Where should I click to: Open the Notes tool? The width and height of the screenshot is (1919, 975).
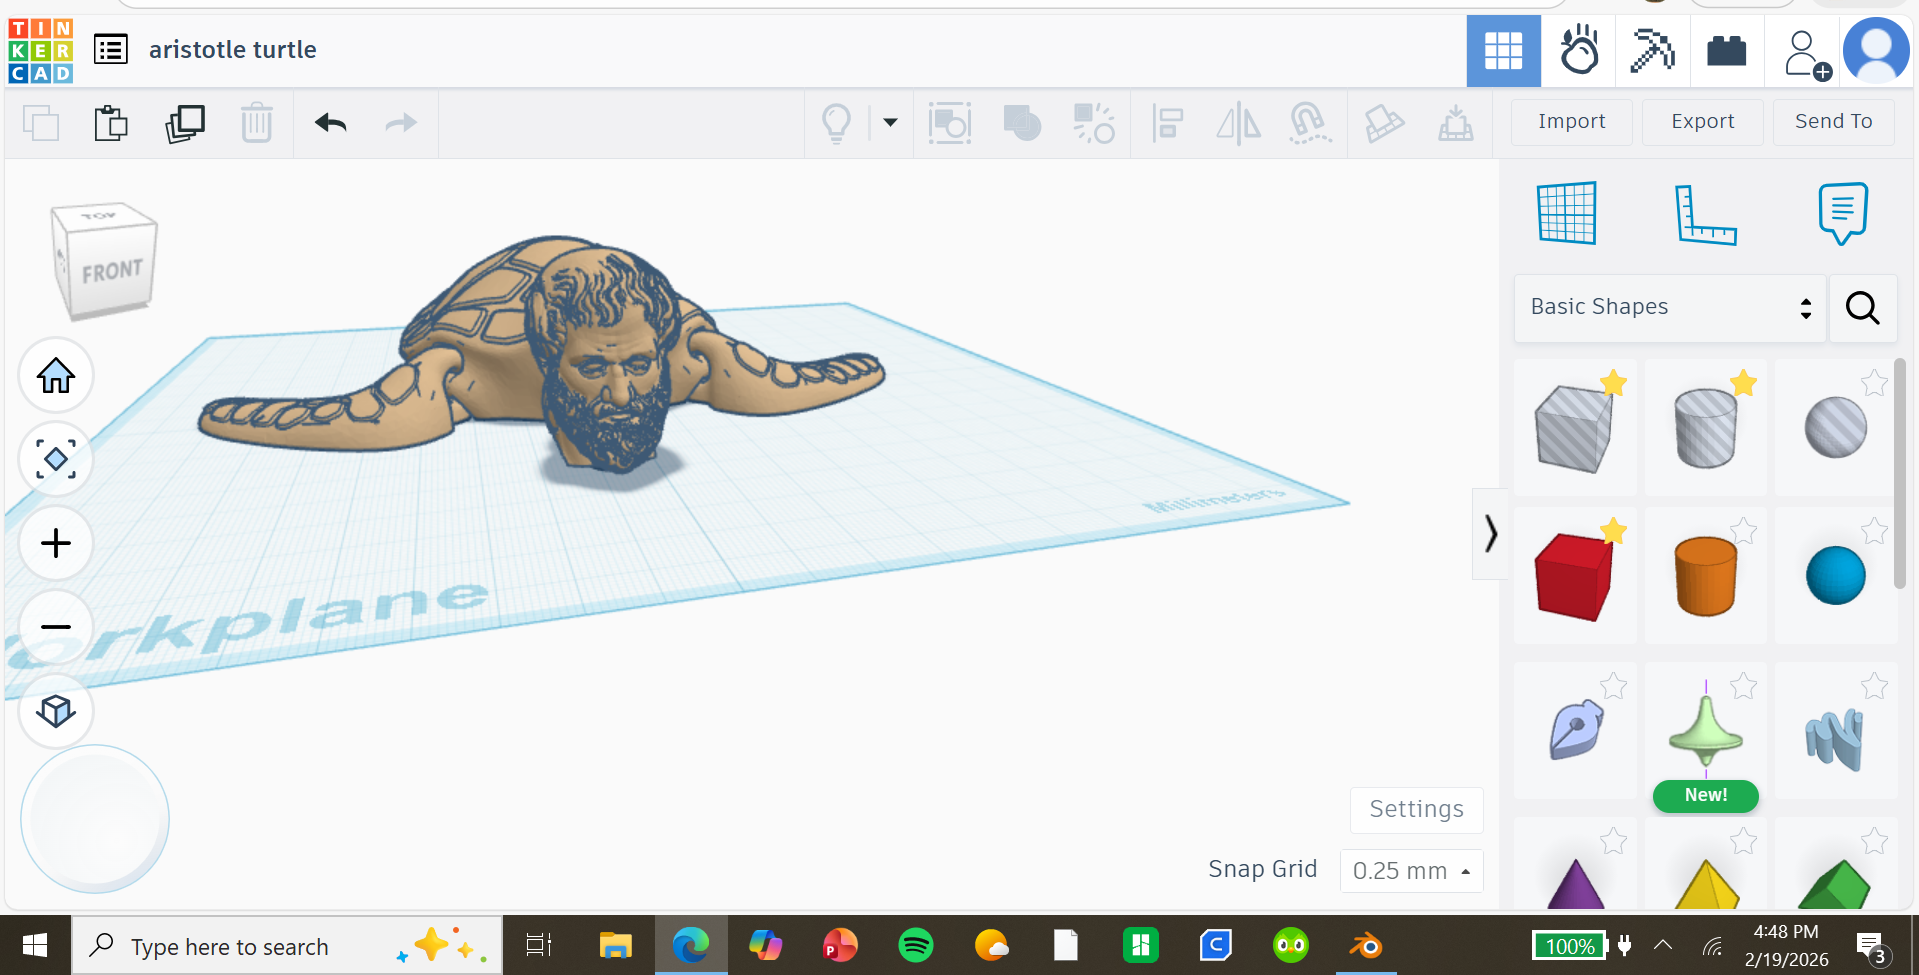coord(1842,213)
